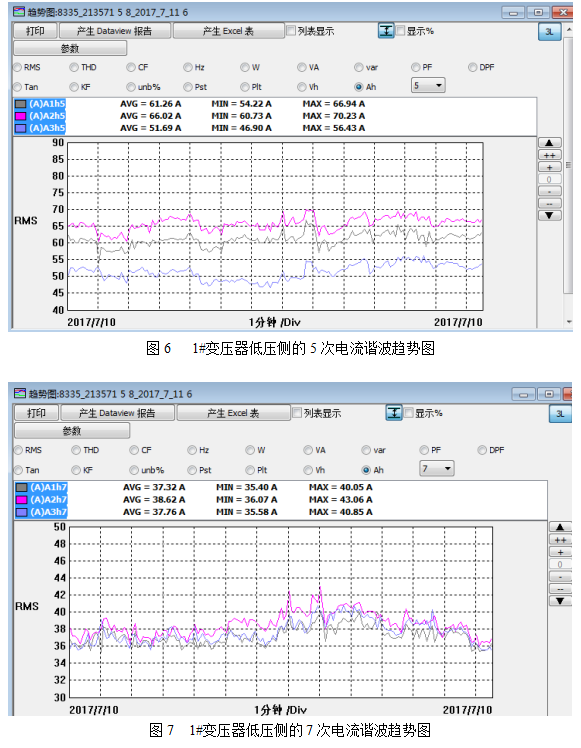Click 产生 Excel 表 in bottom window
This screenshot has height=748, width=581.
(233, 413)
